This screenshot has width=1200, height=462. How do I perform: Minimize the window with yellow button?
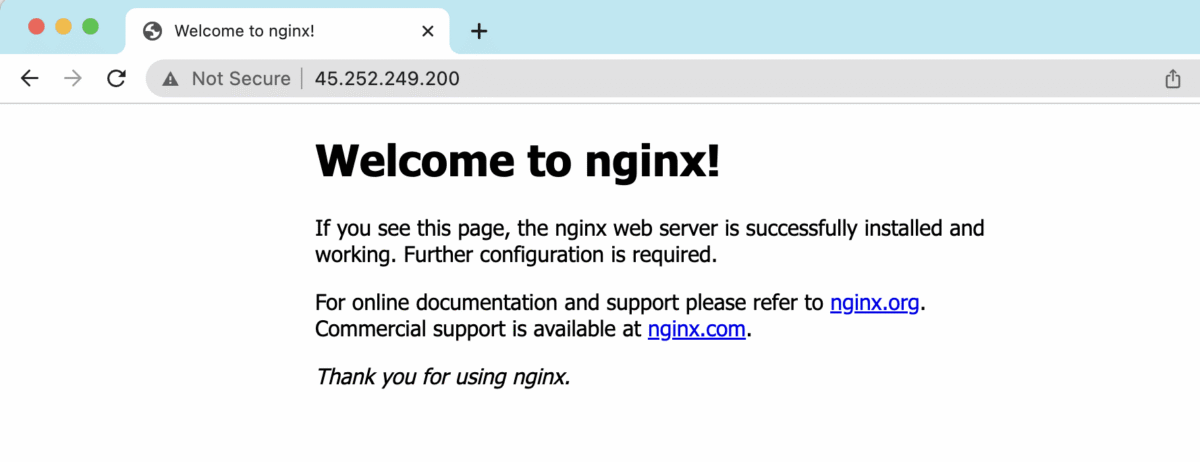pos(63,27)
